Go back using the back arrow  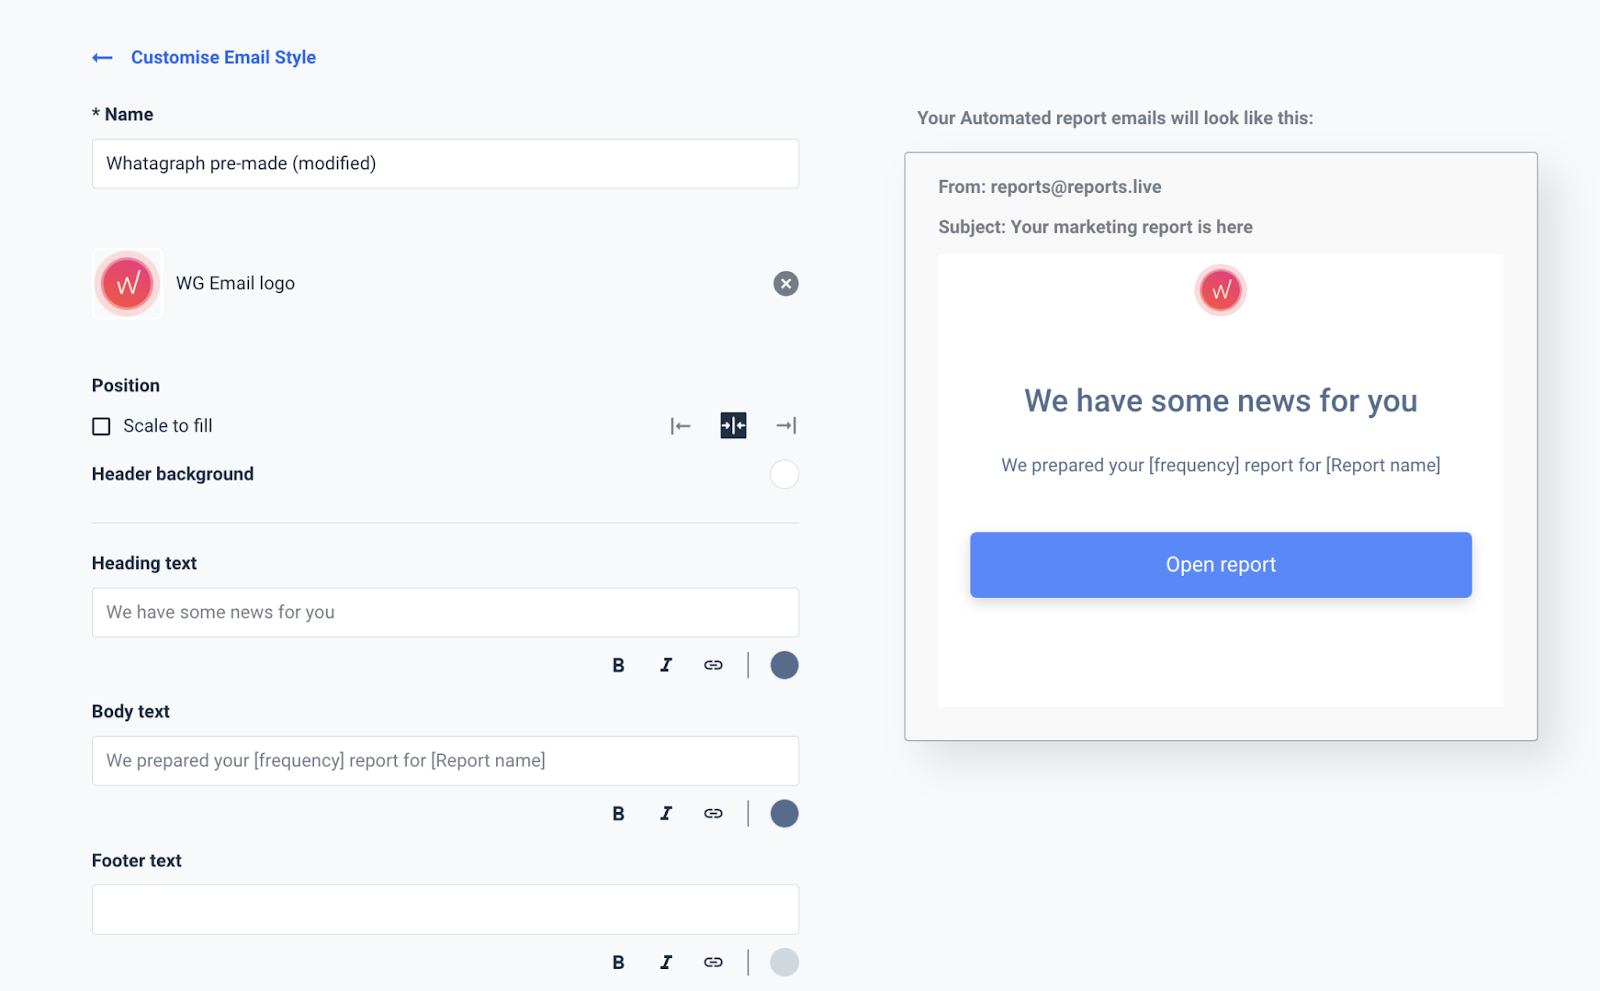click(101, 57)
